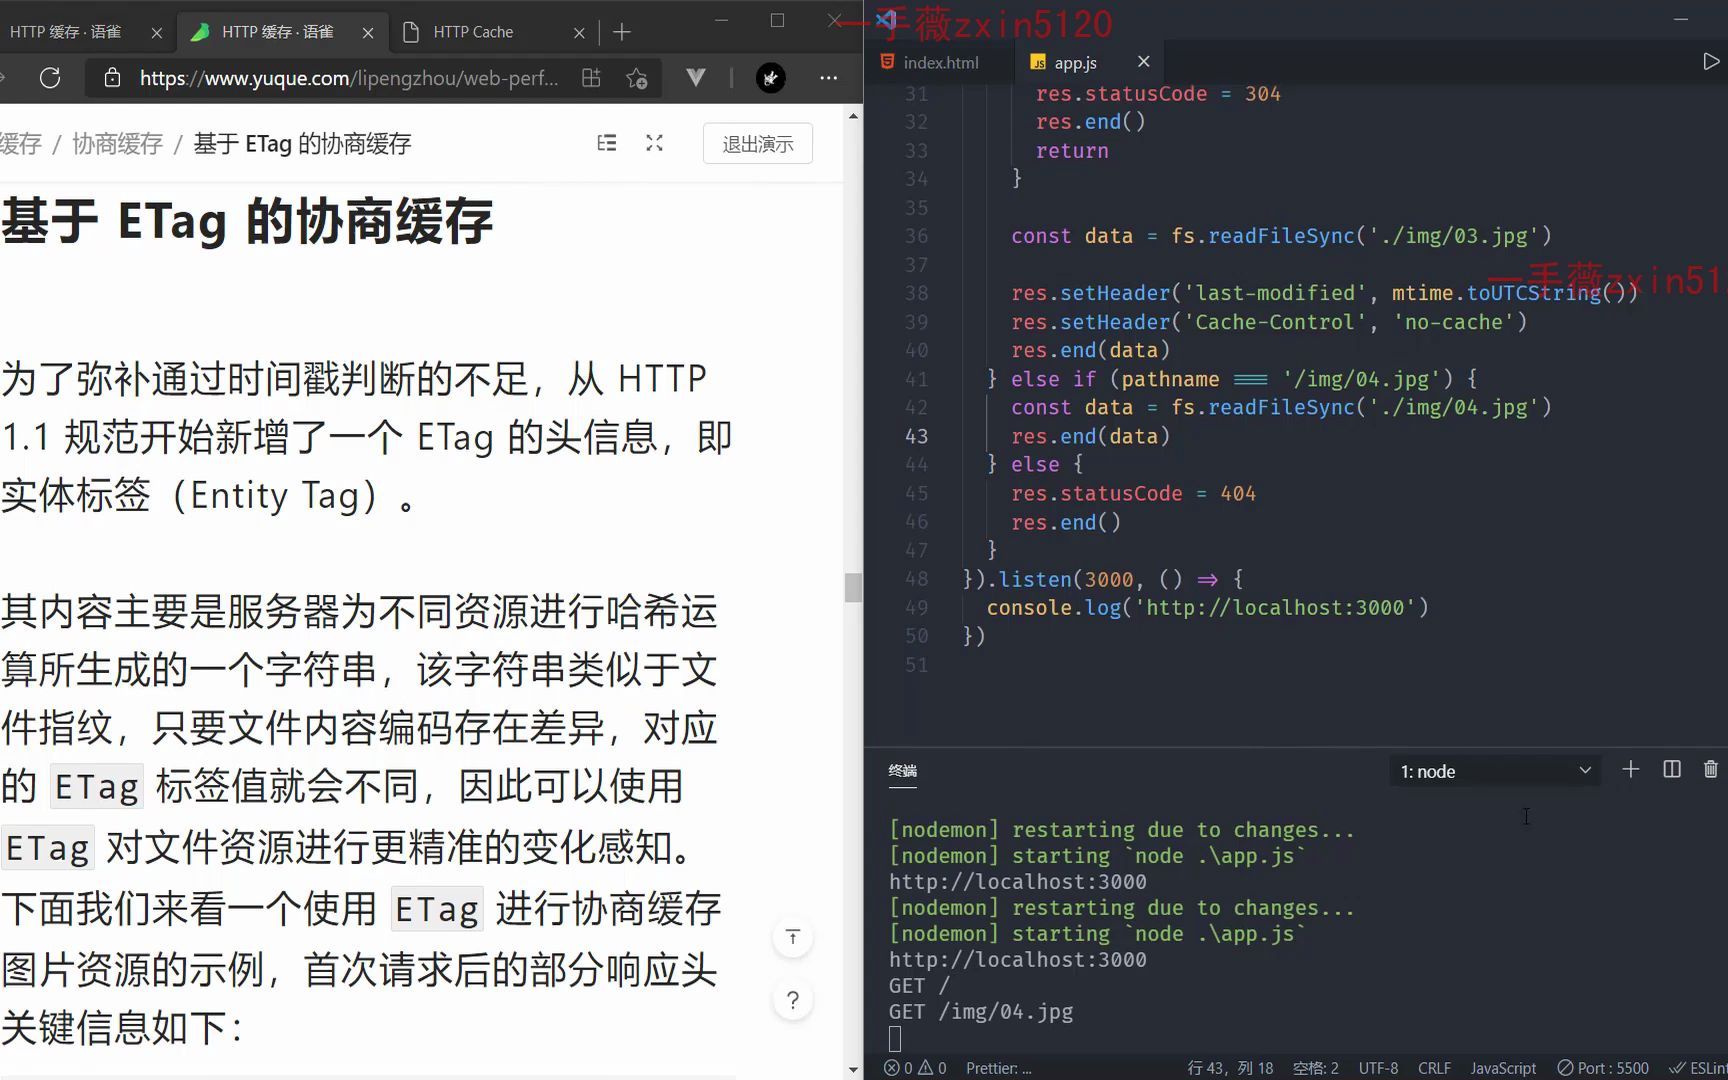1728x1080 pixels.
Task: Click browser scrollbar down arrow
Action: 853,1069
